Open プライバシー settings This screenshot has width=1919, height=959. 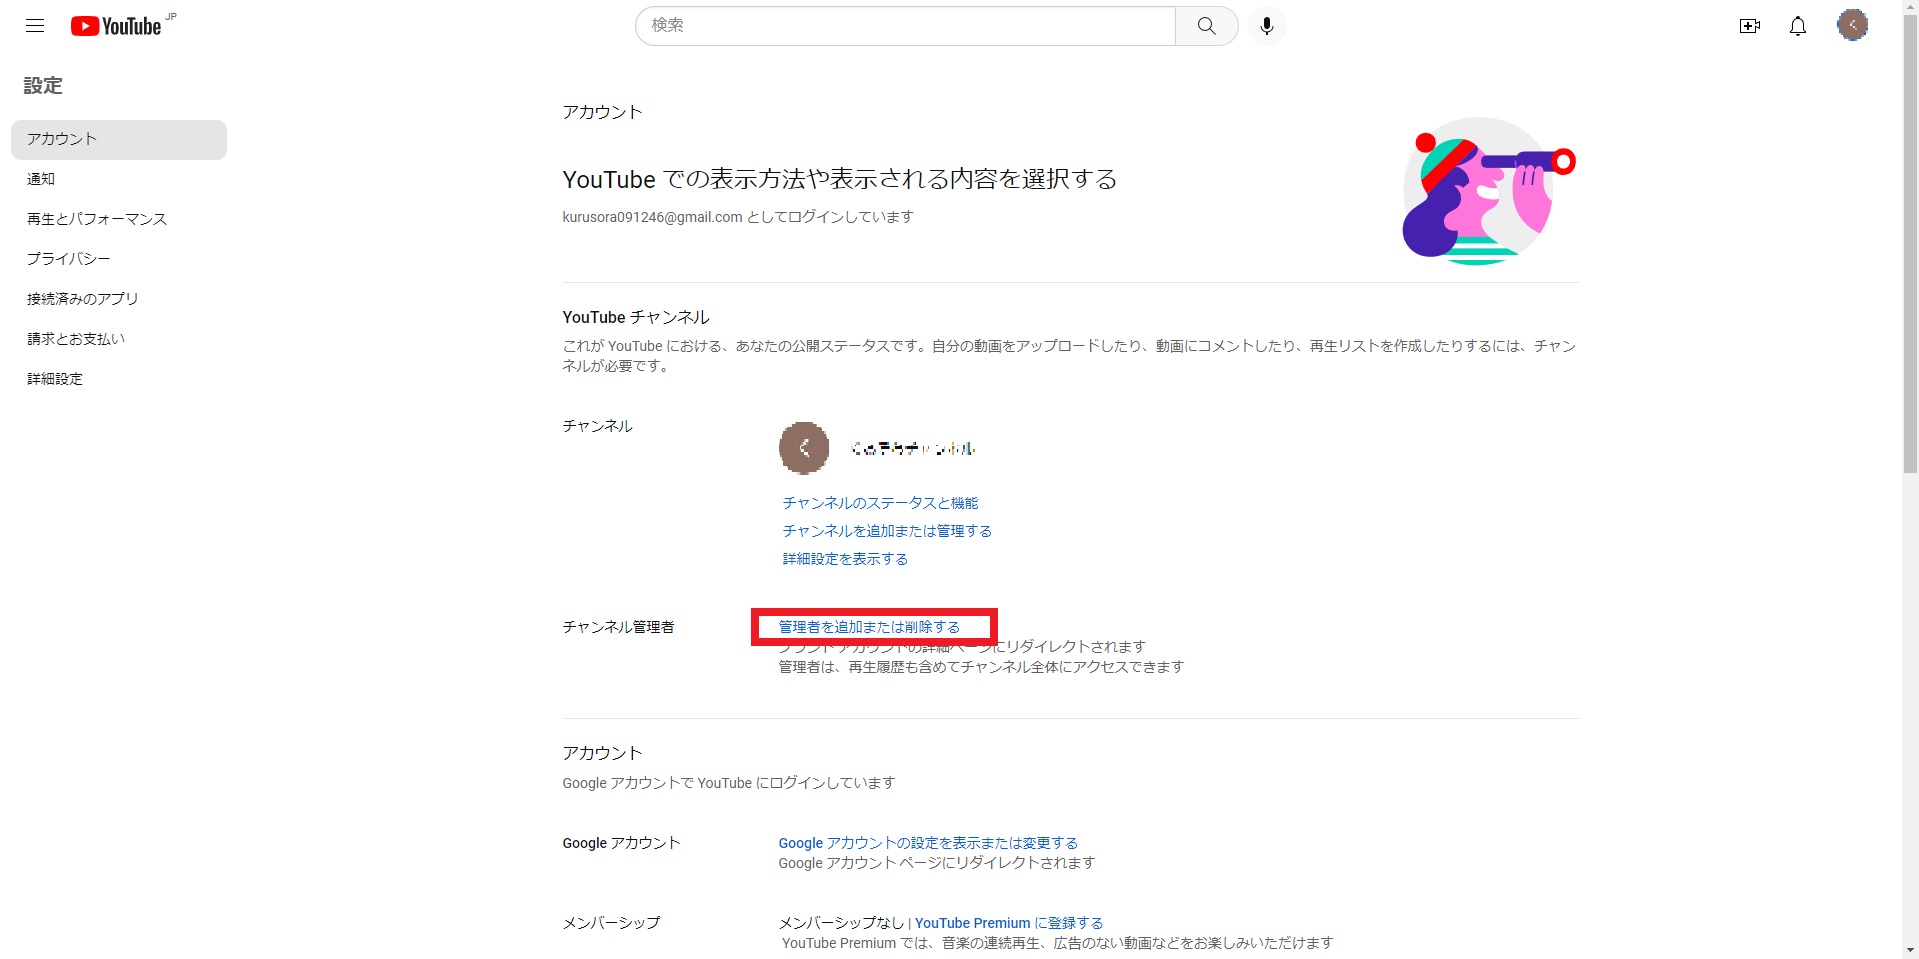pos(69,259)
